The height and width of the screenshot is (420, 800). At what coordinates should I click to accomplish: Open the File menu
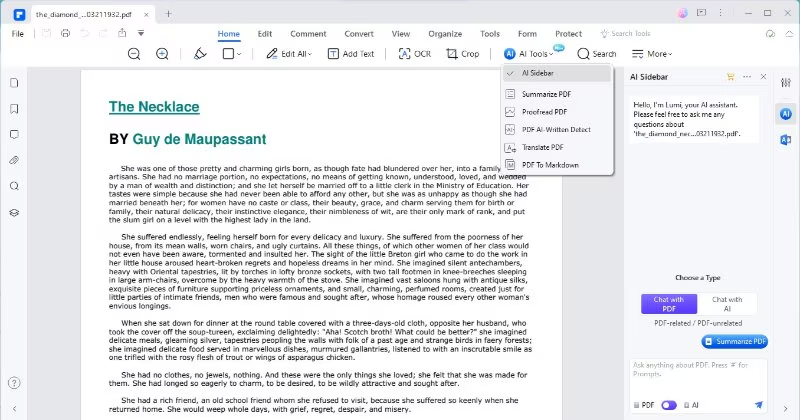pyautogui.click(x=17, y=34)
